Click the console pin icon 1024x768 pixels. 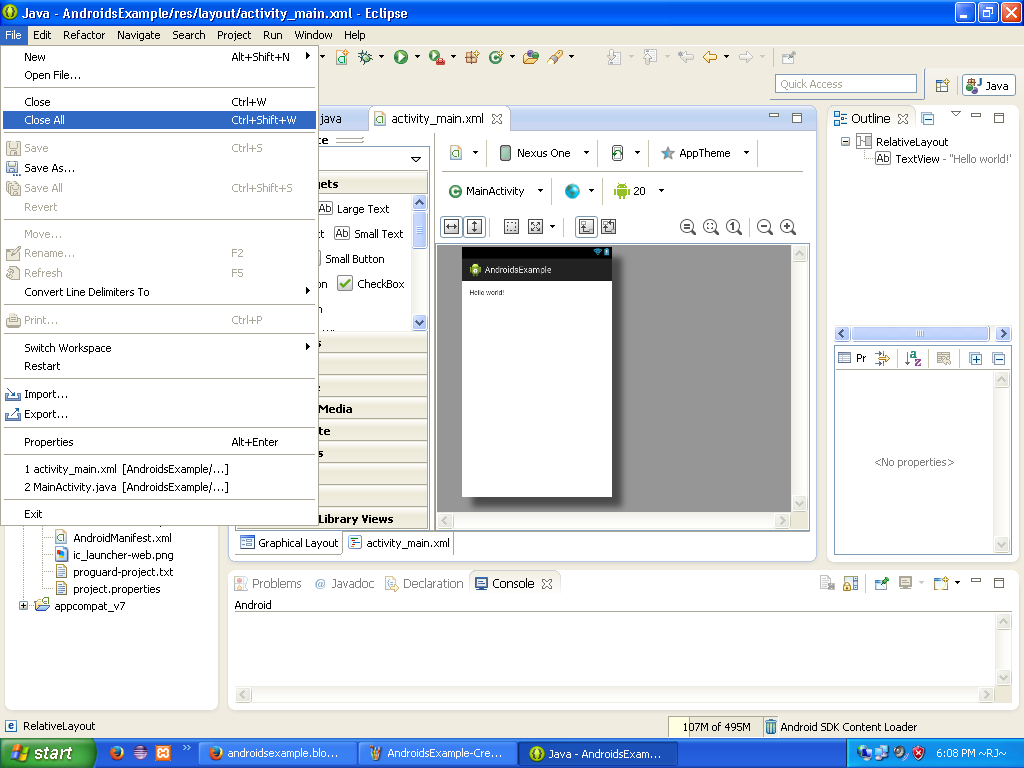pos(882,583)
